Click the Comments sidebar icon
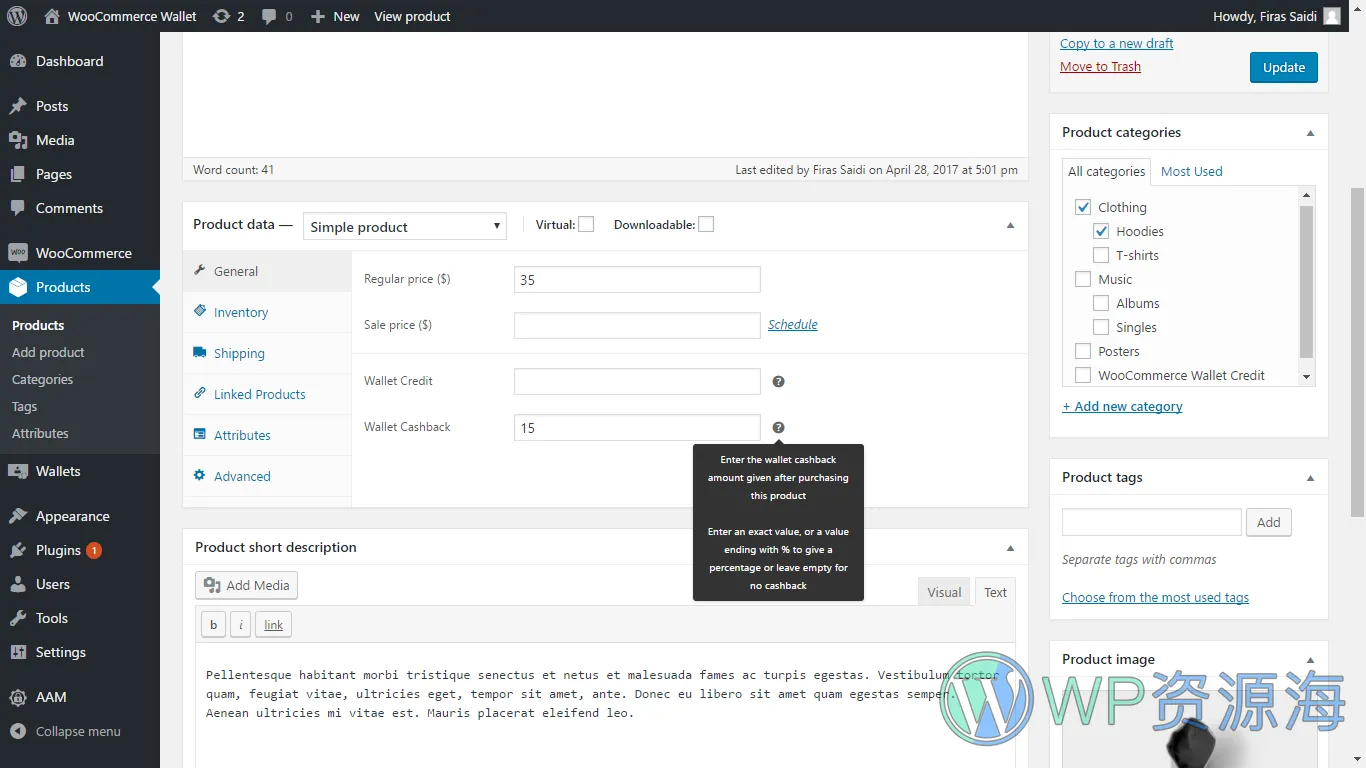Viewport: 1366px width, 768px height. click(x=18, y=208)
